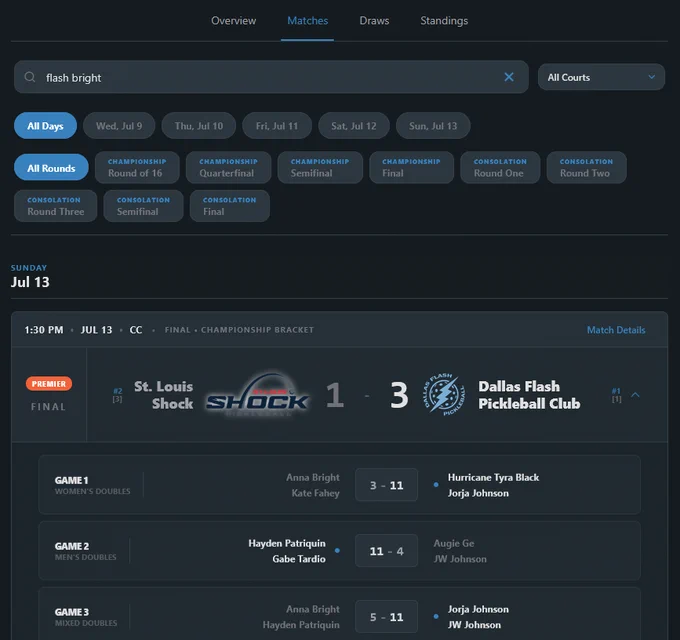The width and height of the screenshot is (680, 640).
Task: Open the All Courts dropdown
Action: [601, 77]
